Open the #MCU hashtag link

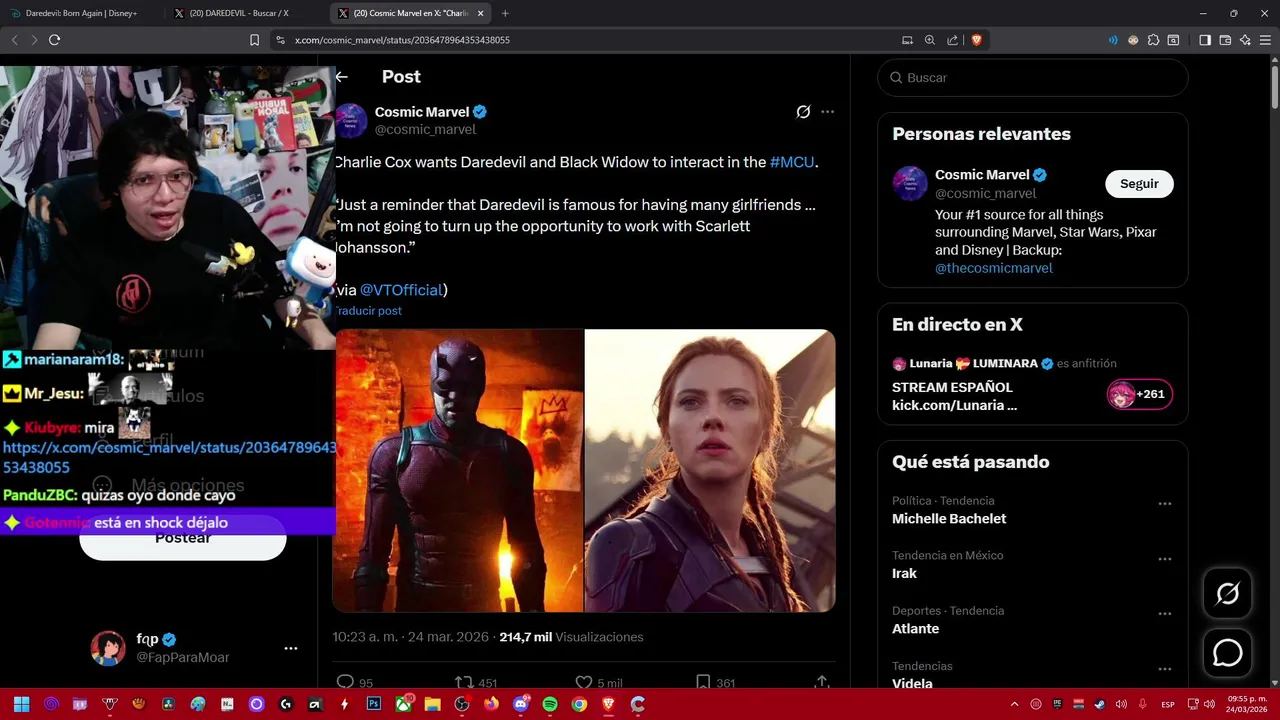(x=792, y=162)
